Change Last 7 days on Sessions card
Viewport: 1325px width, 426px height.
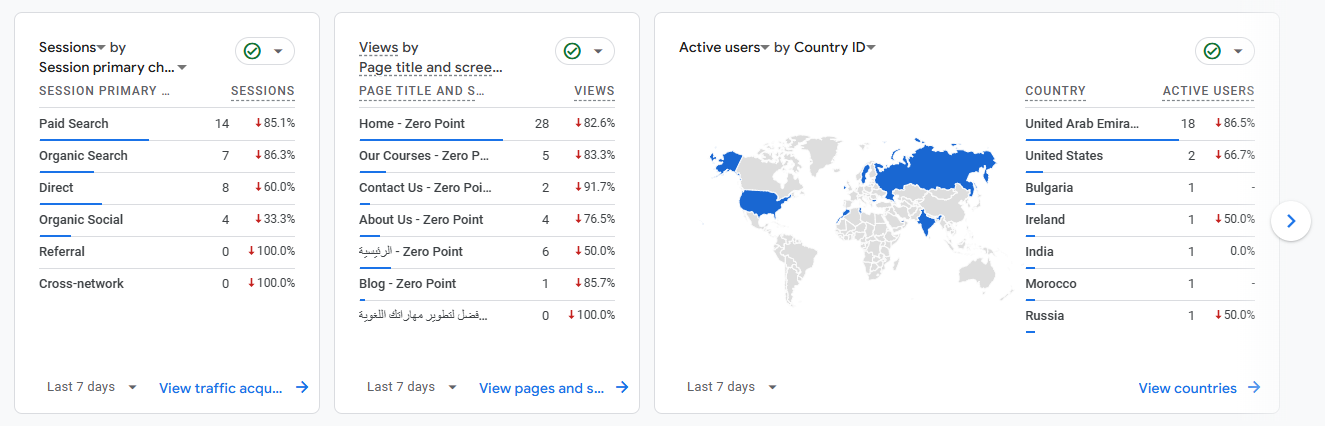91,387
